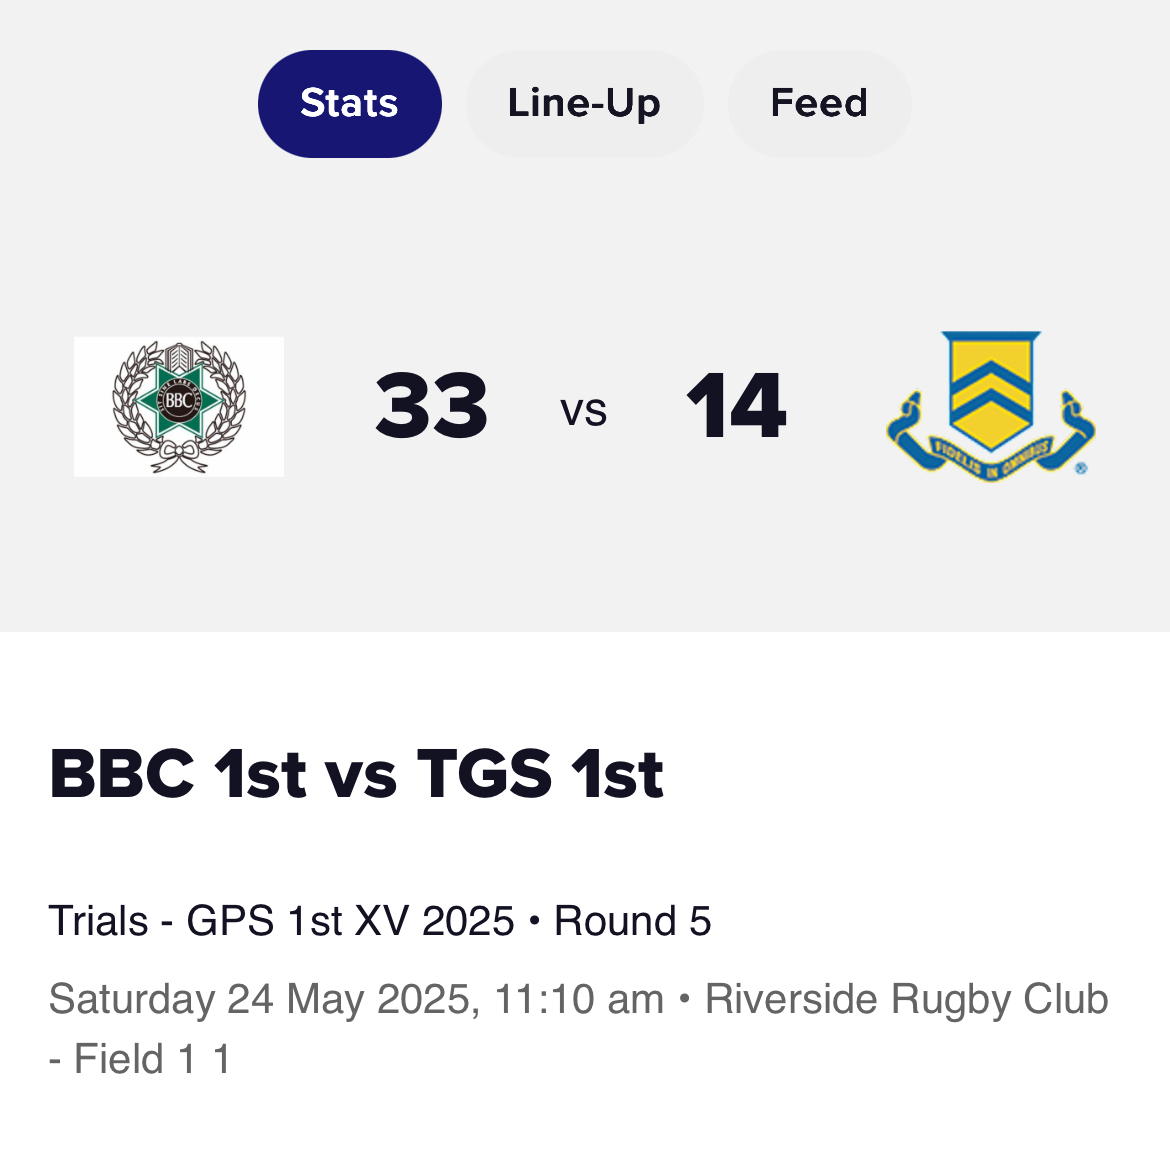
Task: Open the Feed tab
Action: click(x=819, y=104)
